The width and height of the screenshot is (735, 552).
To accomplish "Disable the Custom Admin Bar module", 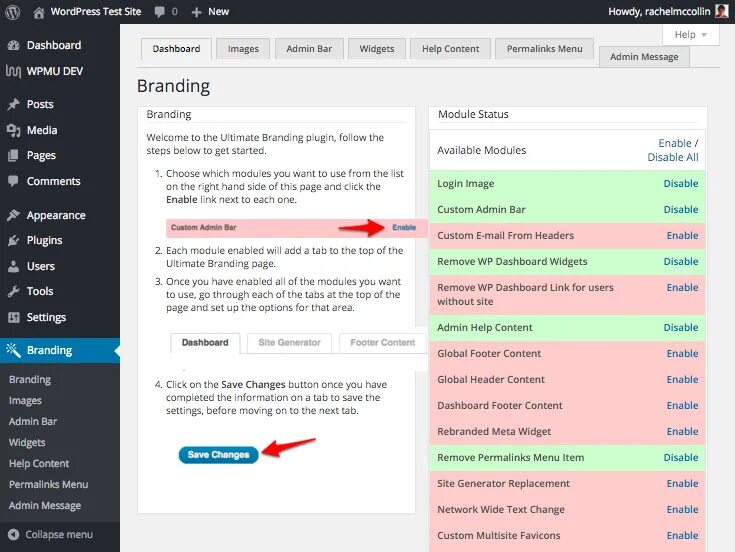I will point(681,209).
